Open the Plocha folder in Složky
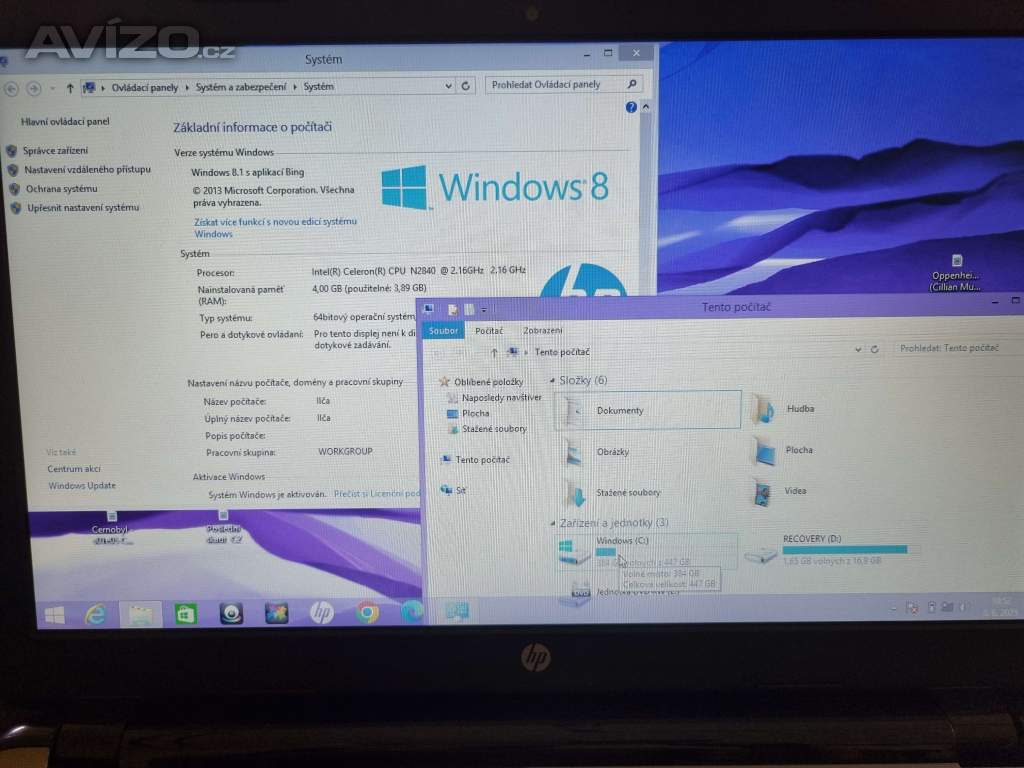This screenshot has height=768, width=1024. click(x=784, y=451)
